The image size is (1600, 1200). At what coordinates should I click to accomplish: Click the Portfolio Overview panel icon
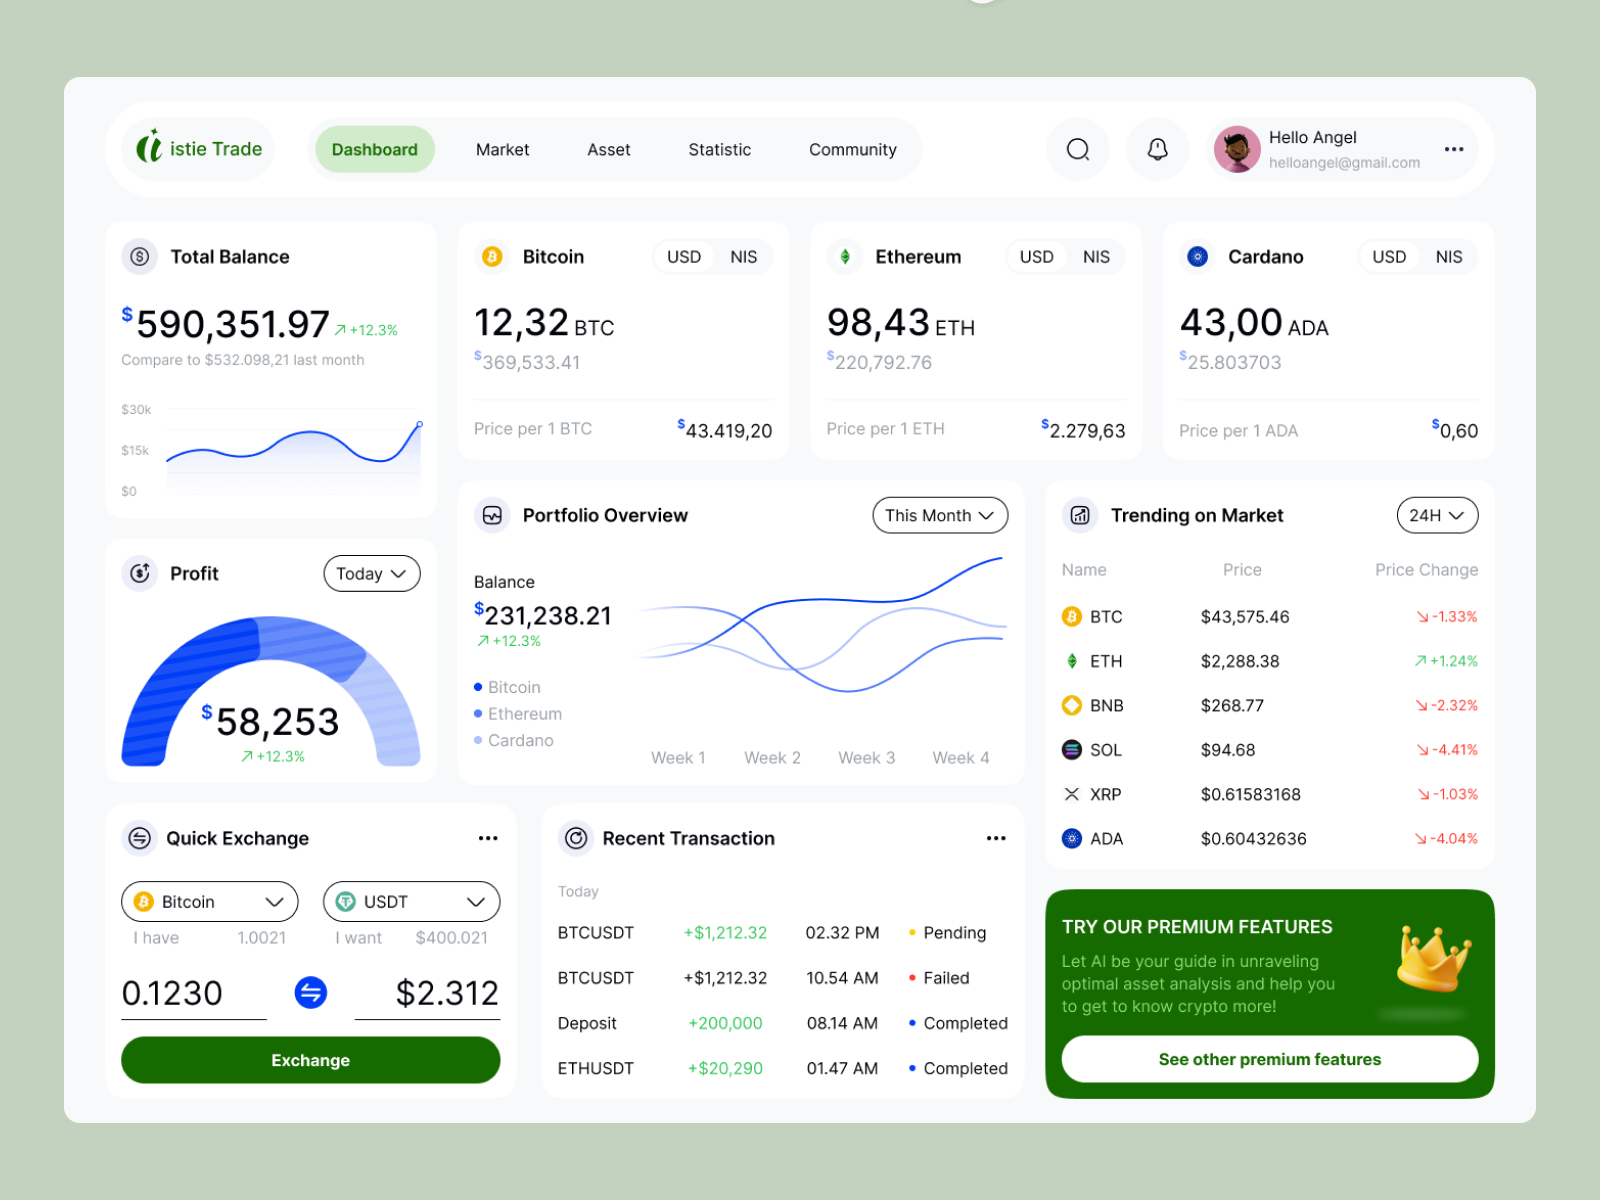click(x=491, y=515)
